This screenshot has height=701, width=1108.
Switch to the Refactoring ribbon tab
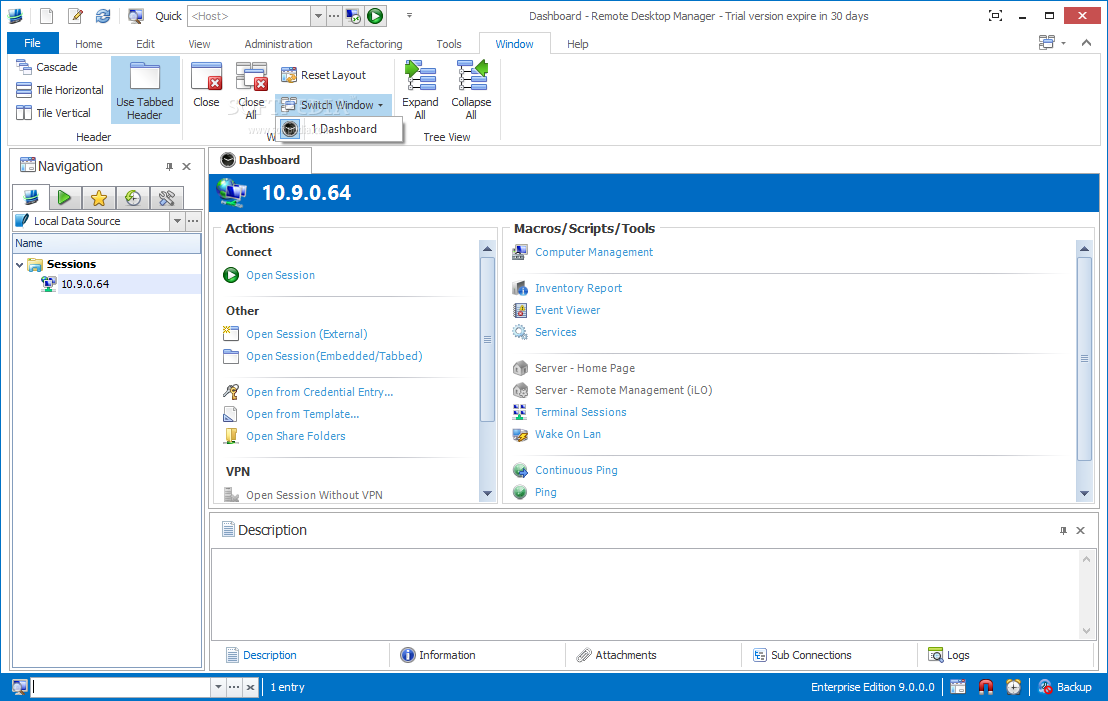coord(375,44)
